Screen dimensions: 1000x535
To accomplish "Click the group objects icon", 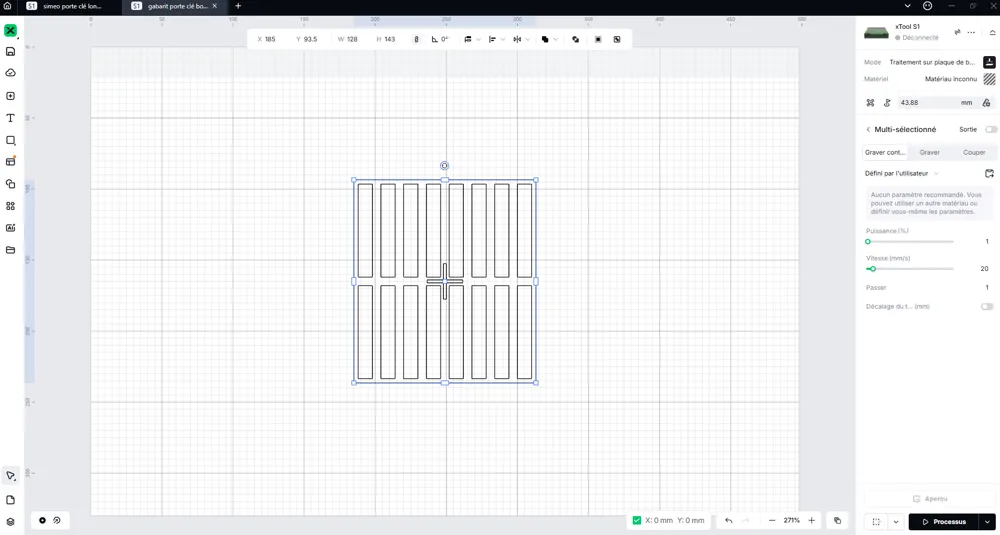I will pyautogui.click(x=598, y=39).
